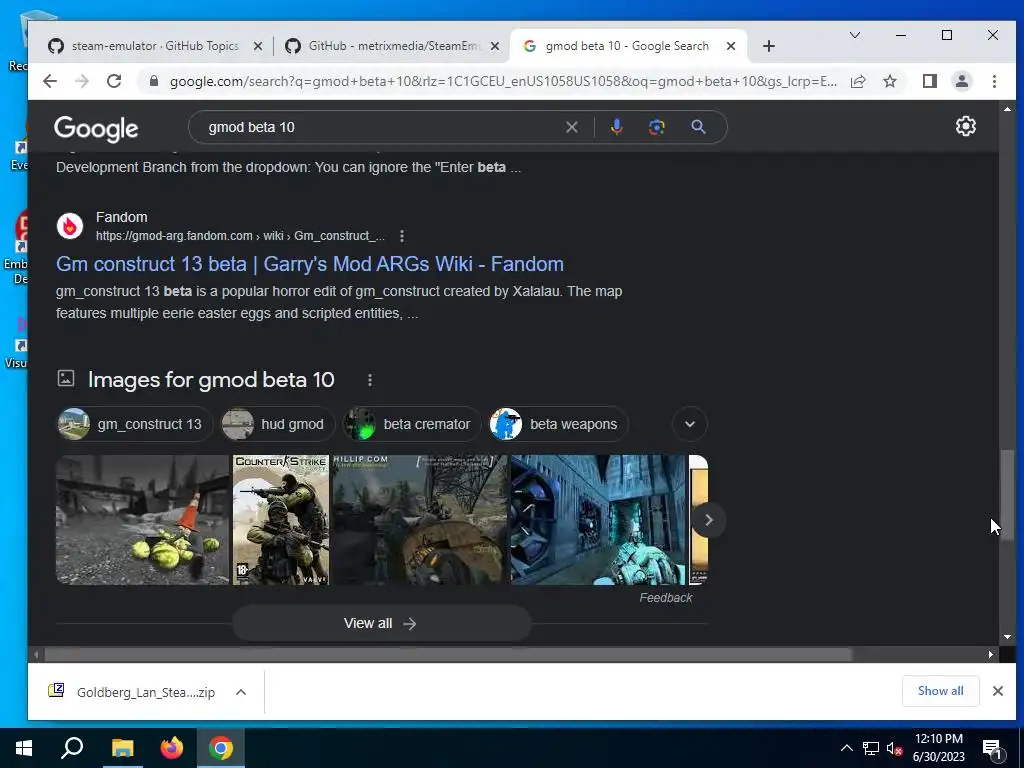Image resolution: width=1024 pixels, height=768 pixels.
Task: Start search by voice microphone
Action: pos(616,127)
